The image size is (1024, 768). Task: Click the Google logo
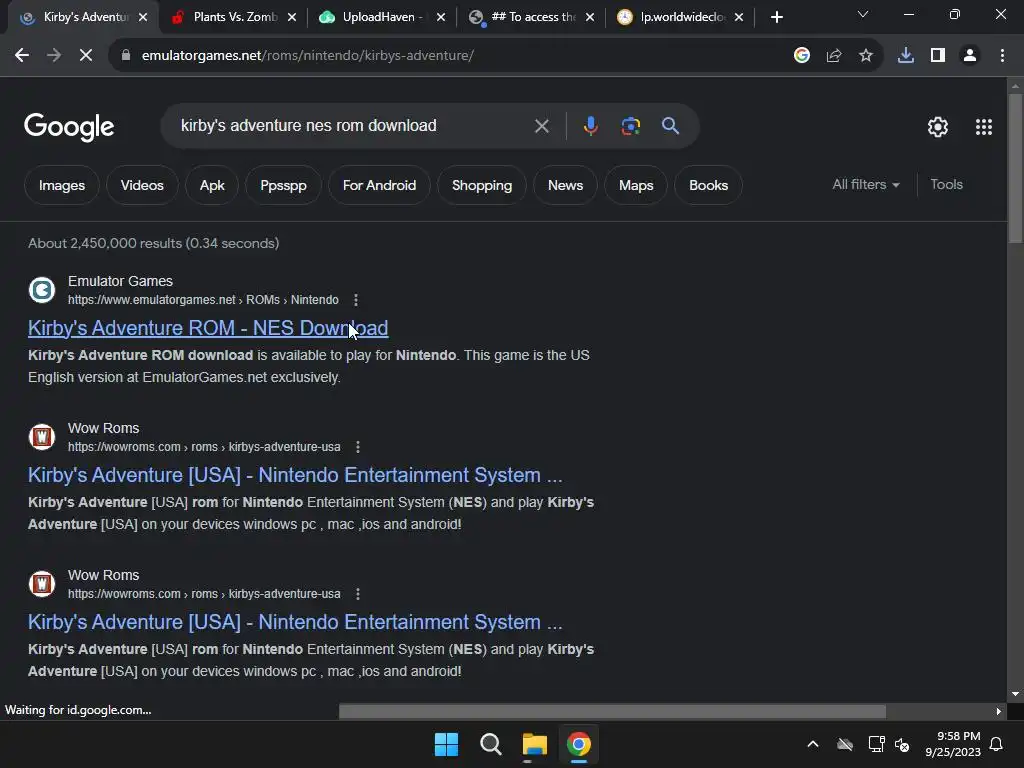[69, 127]
